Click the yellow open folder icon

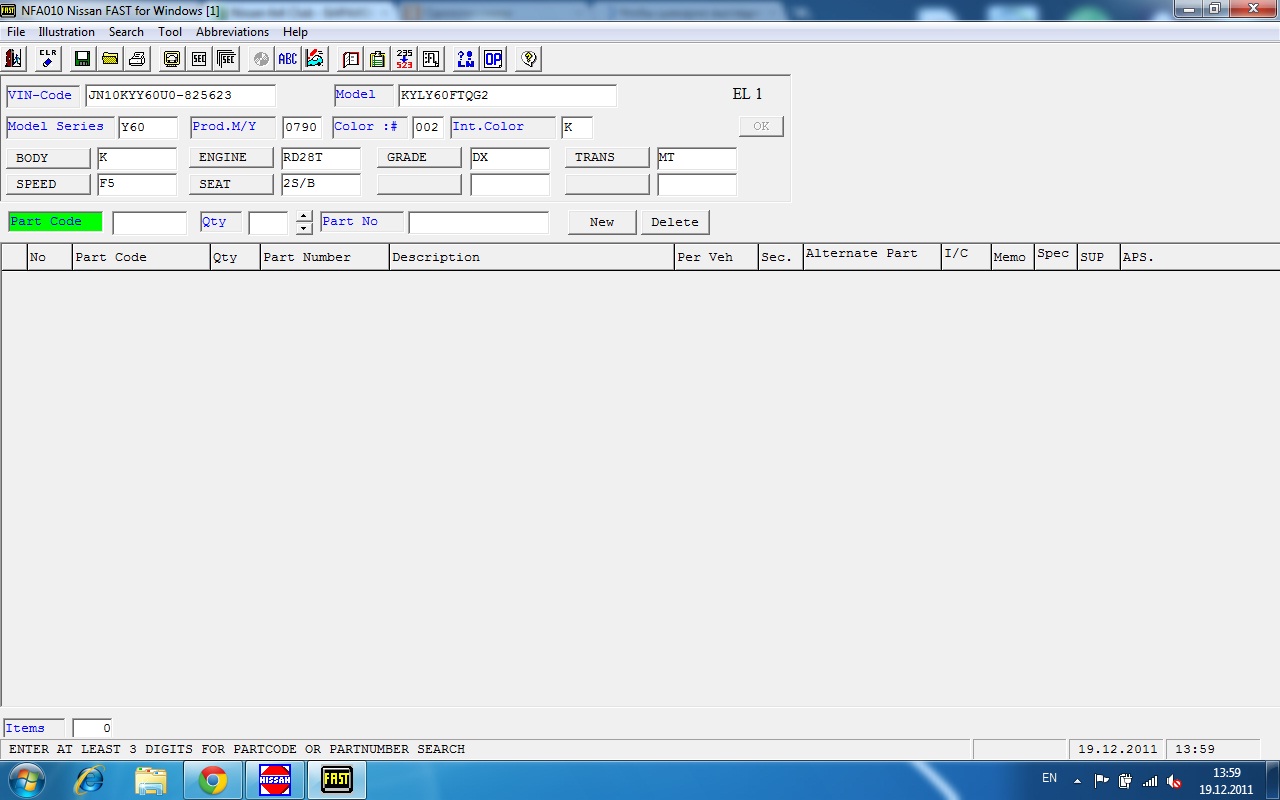[x=110, y=59]
